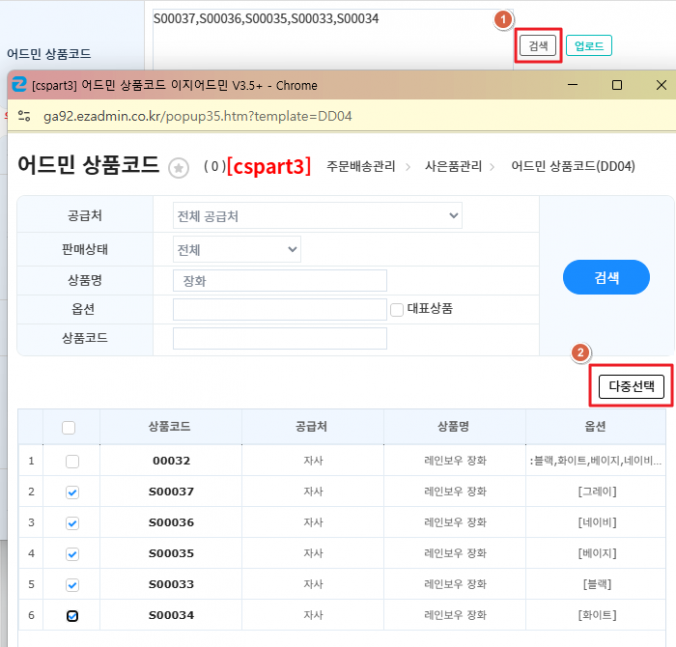Image resolution: width=676 pixels, height=647 pixels.
Task: Tick the checkbox for product 00032
Action: (x=71, y=461)
